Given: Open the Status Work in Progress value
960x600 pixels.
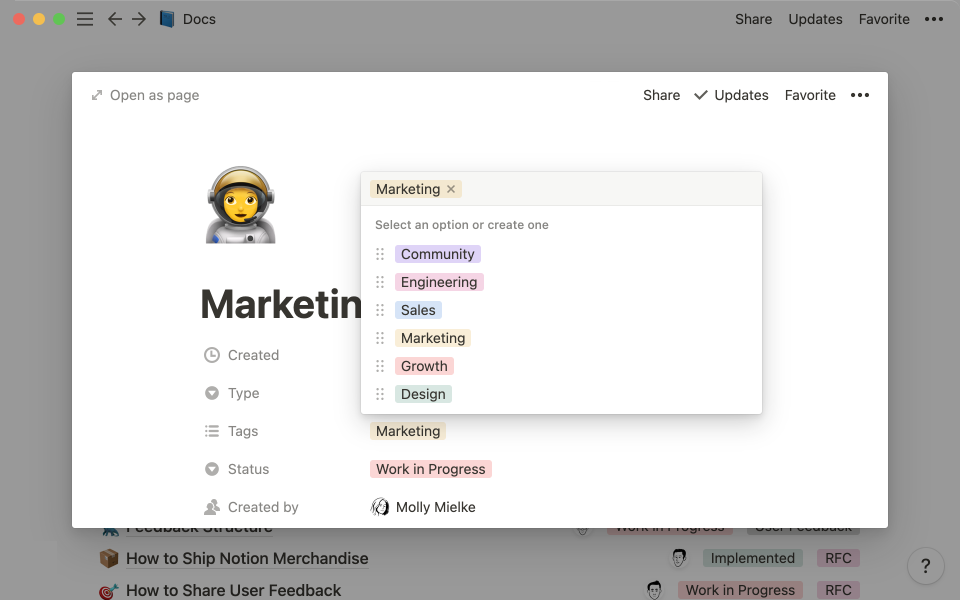Looking at the screenshot, I should (430, 469).
